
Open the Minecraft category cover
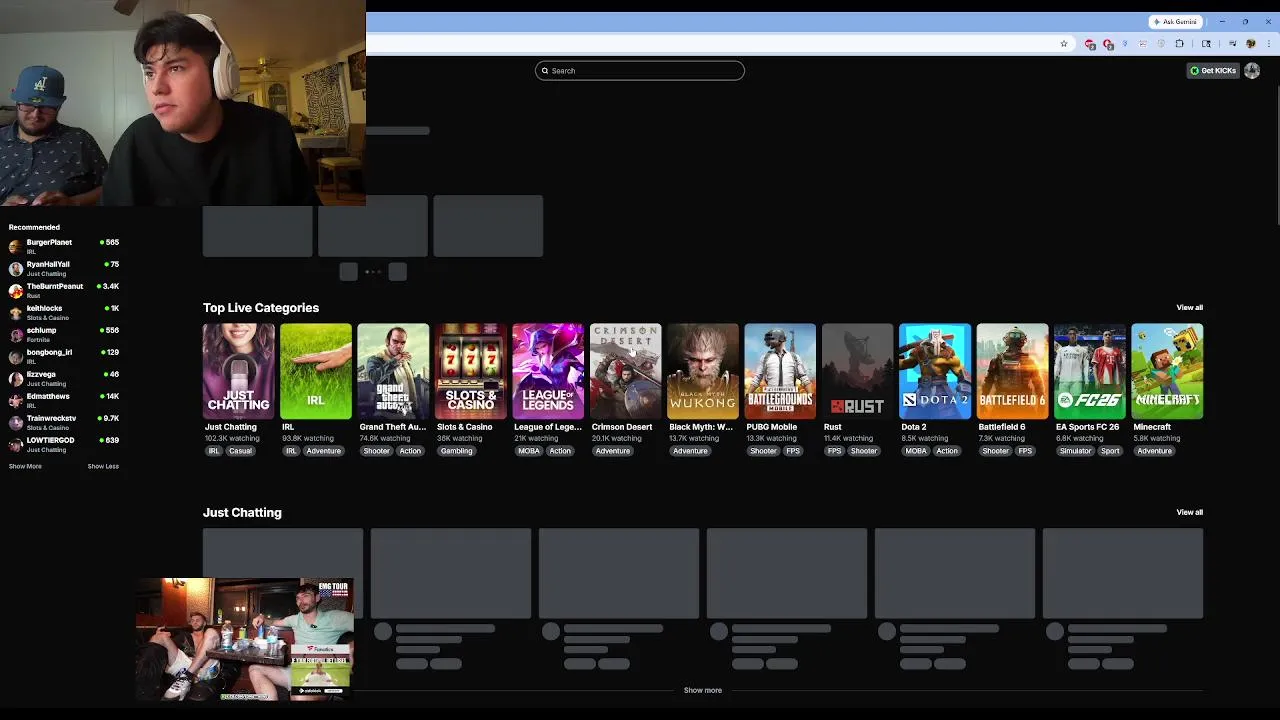click(1167, 371)
